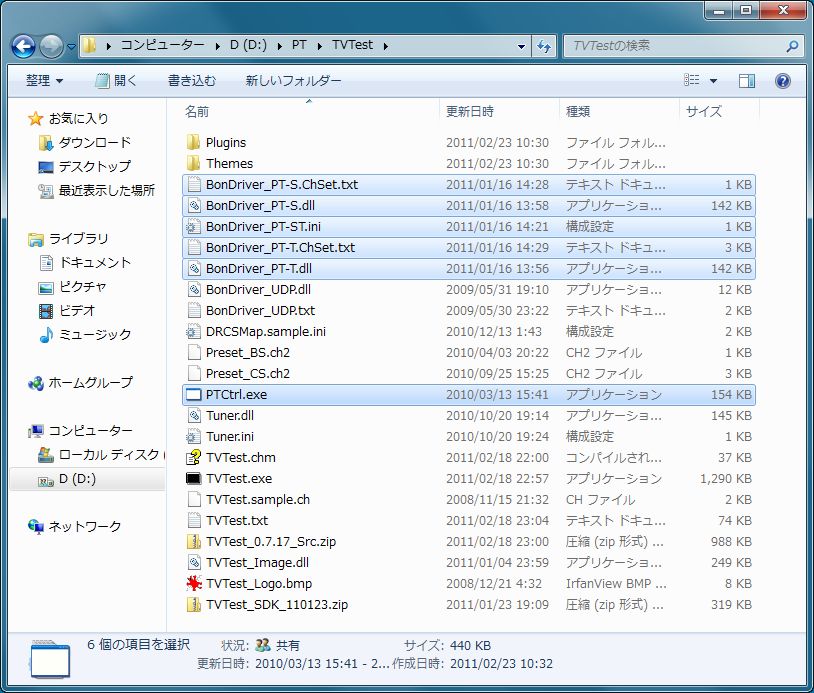Click the TVTest_Logo.bmp image icon
This screenshot has height=693, width=814.
point(194,583)
